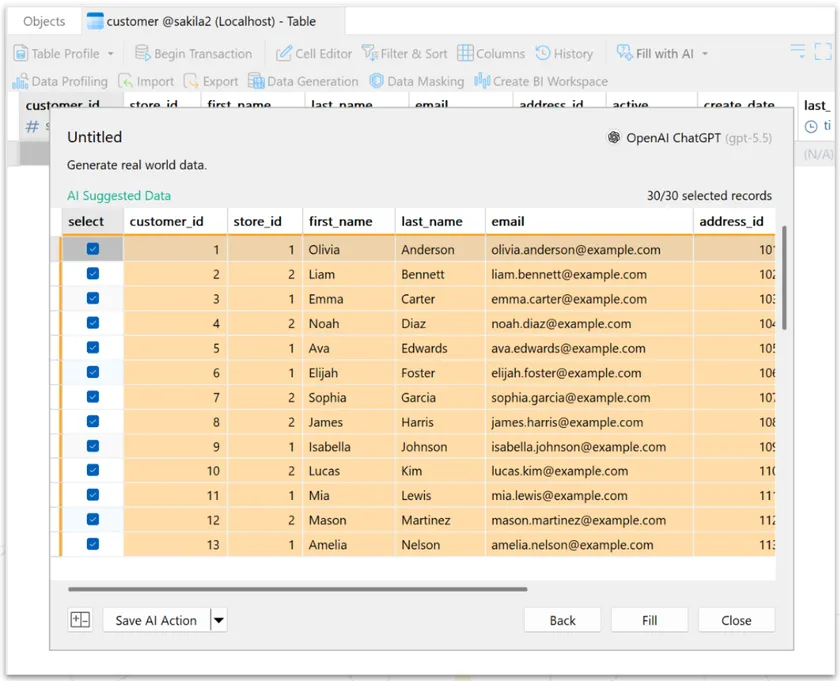Click the Untitled dialog title
Image resolution: width=840 pixels, height=681 pixels.
(95, 137)
